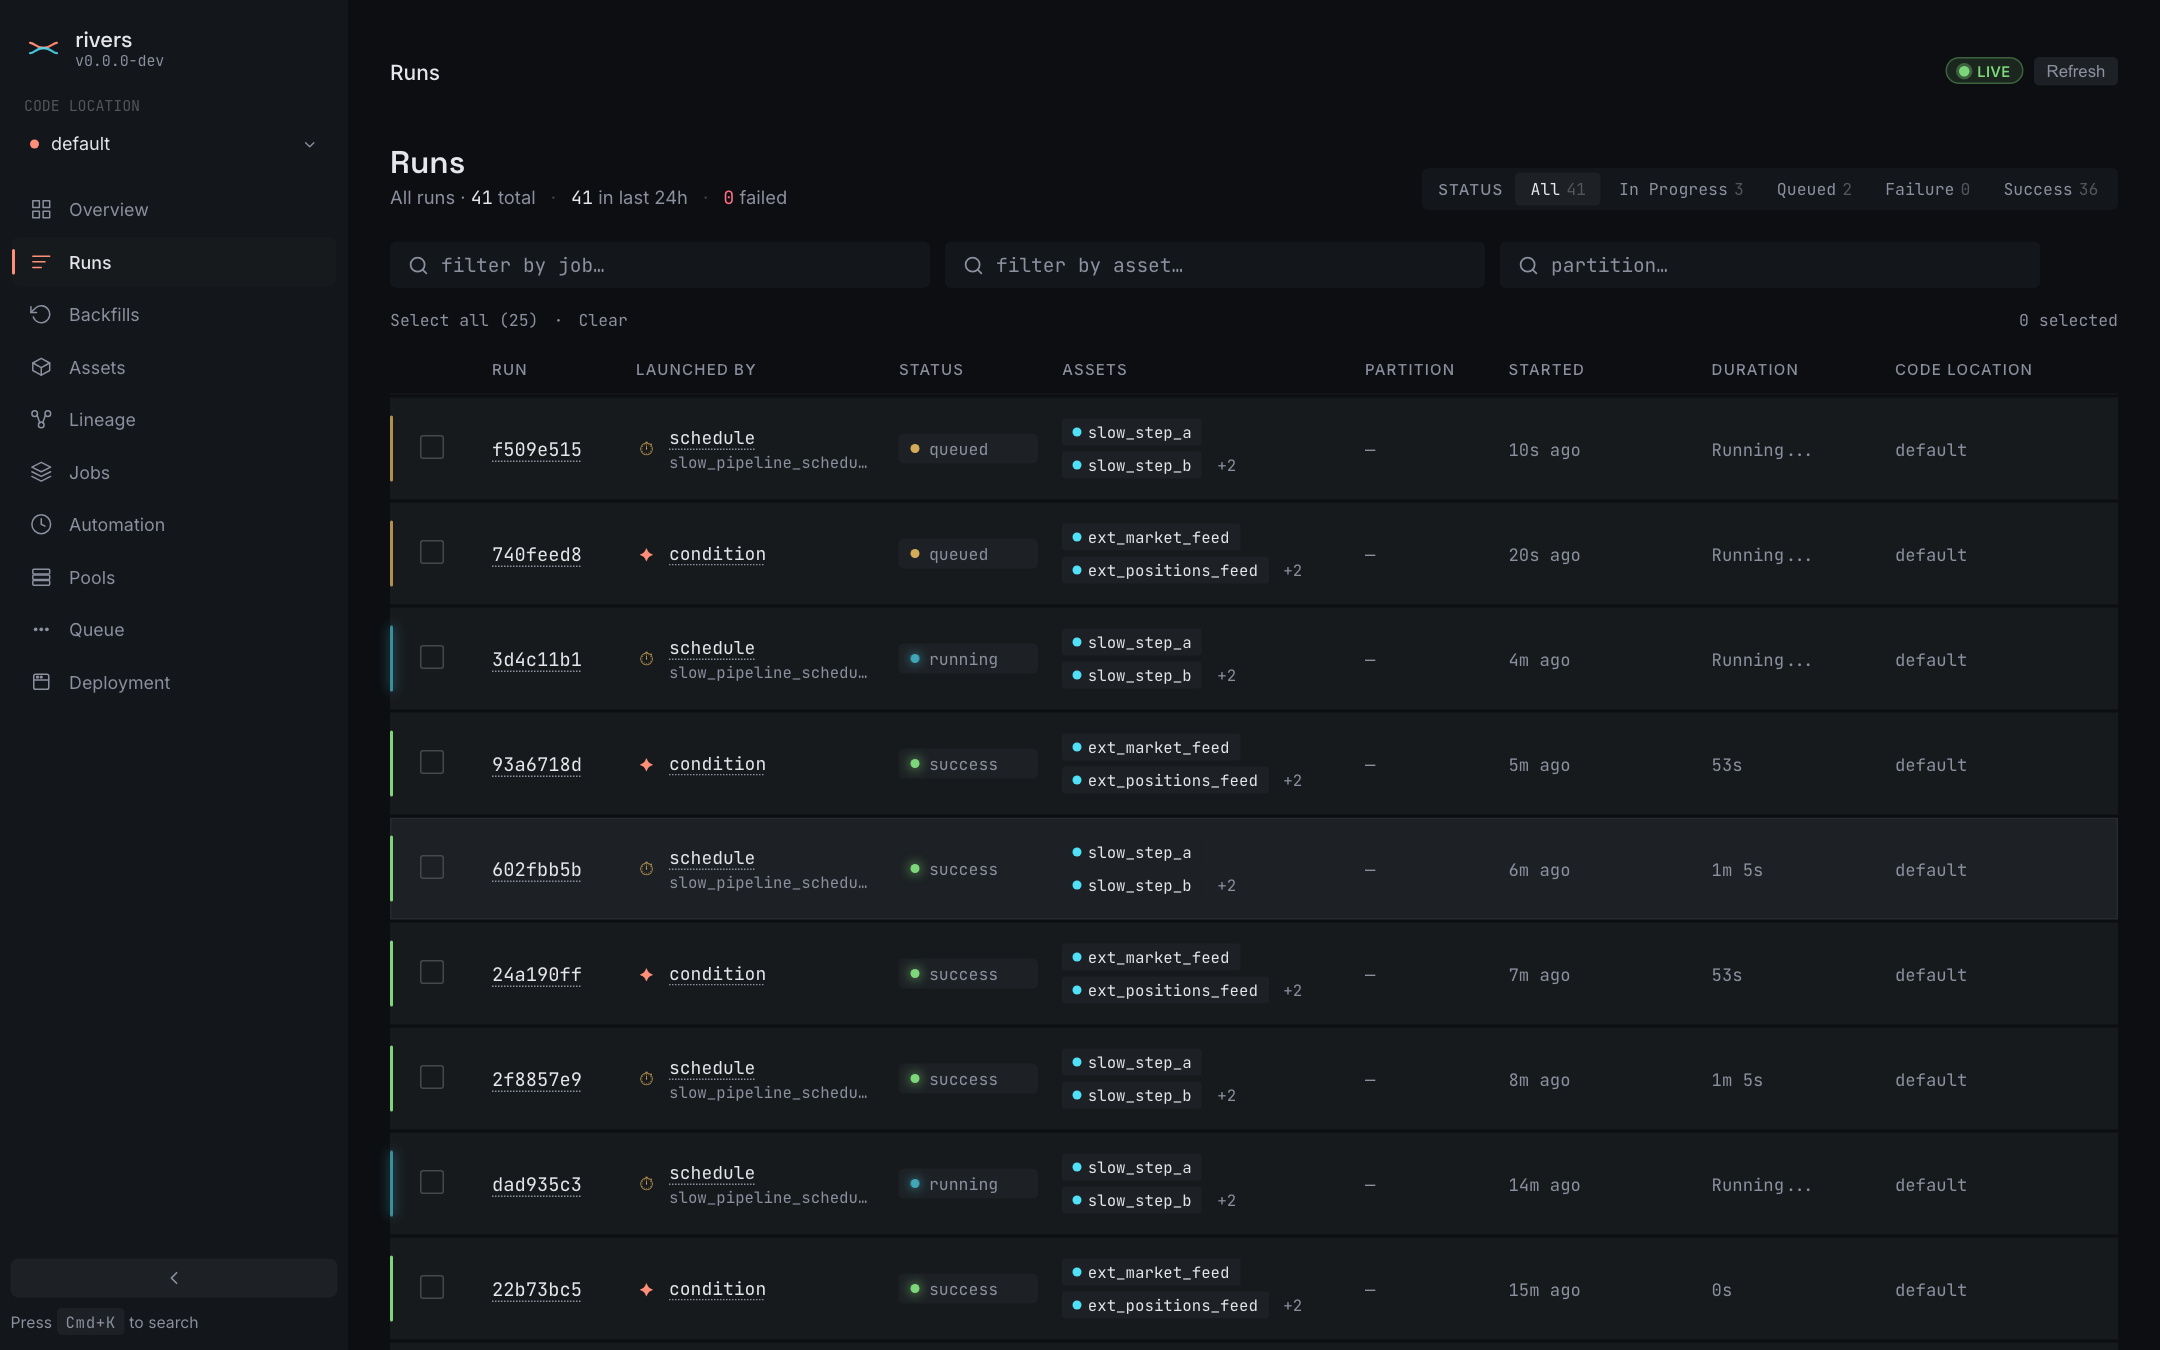Click condition sparkle icon for run 93a6718d
The image size is (2160, 1350).
tap(647, 764)
